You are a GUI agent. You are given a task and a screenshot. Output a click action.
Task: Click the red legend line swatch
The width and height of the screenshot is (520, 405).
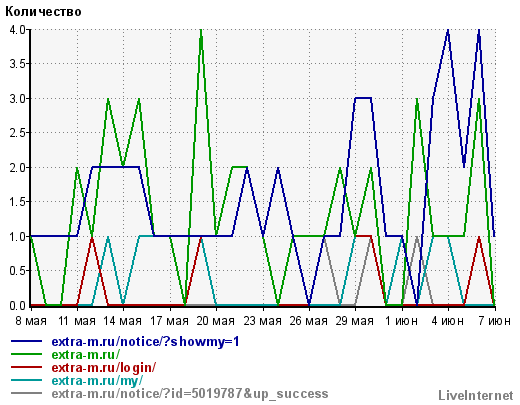27,367
